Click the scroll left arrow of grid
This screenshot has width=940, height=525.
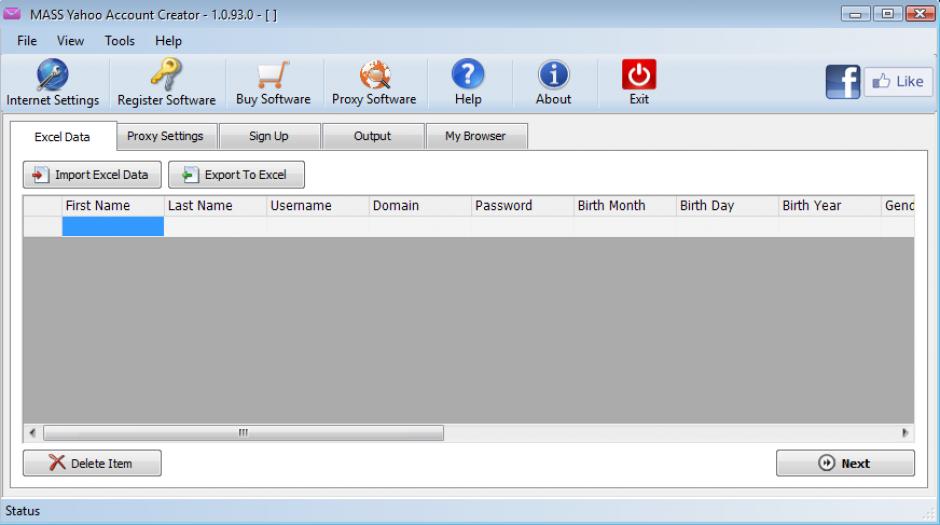32,433
